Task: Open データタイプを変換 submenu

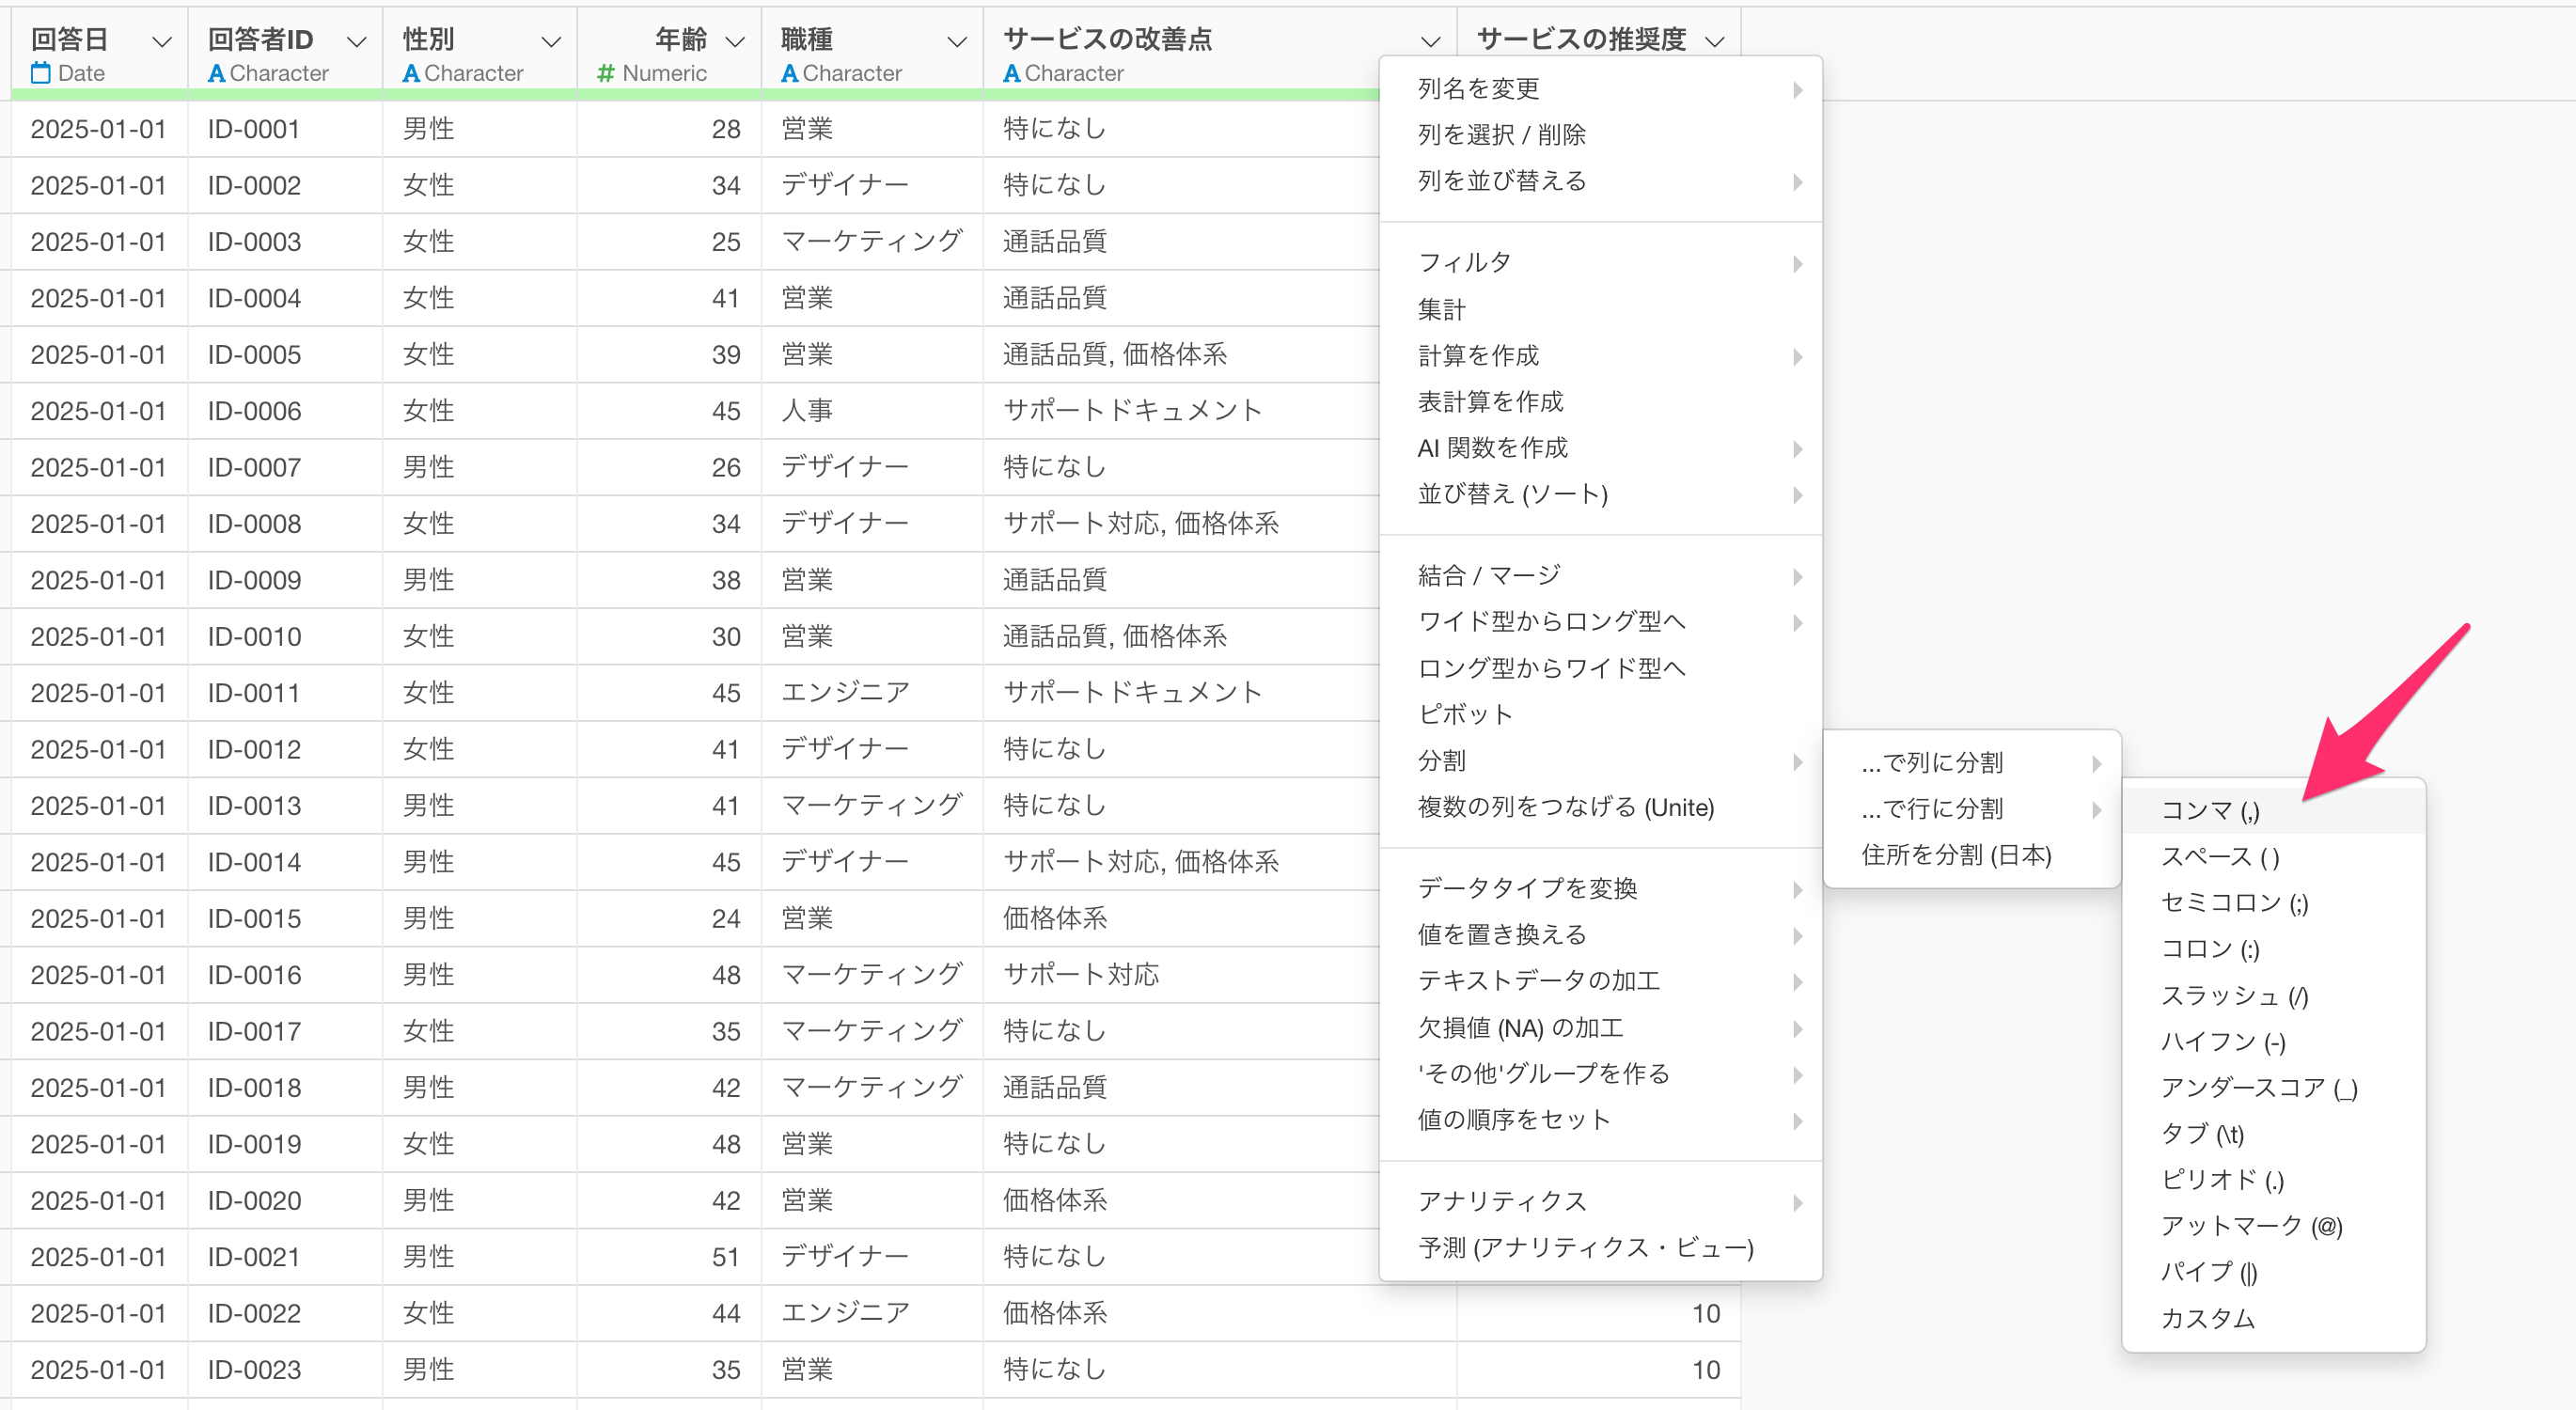Action: [x=1526, y=888]
